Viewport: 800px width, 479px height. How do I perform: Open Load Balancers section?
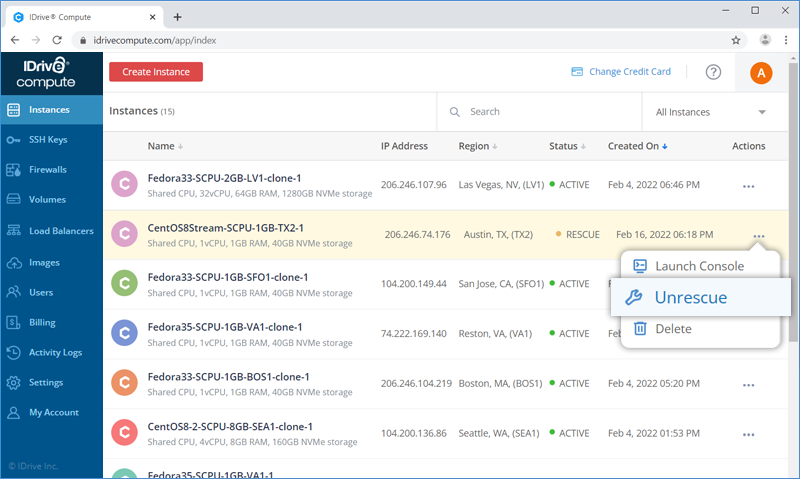[x=51, y=231]
